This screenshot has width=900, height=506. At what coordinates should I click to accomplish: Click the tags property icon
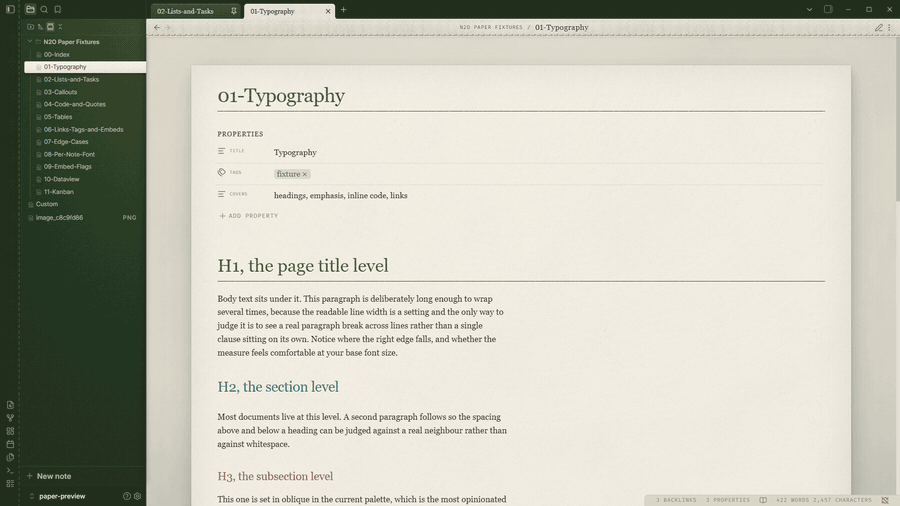click(222, 172)
